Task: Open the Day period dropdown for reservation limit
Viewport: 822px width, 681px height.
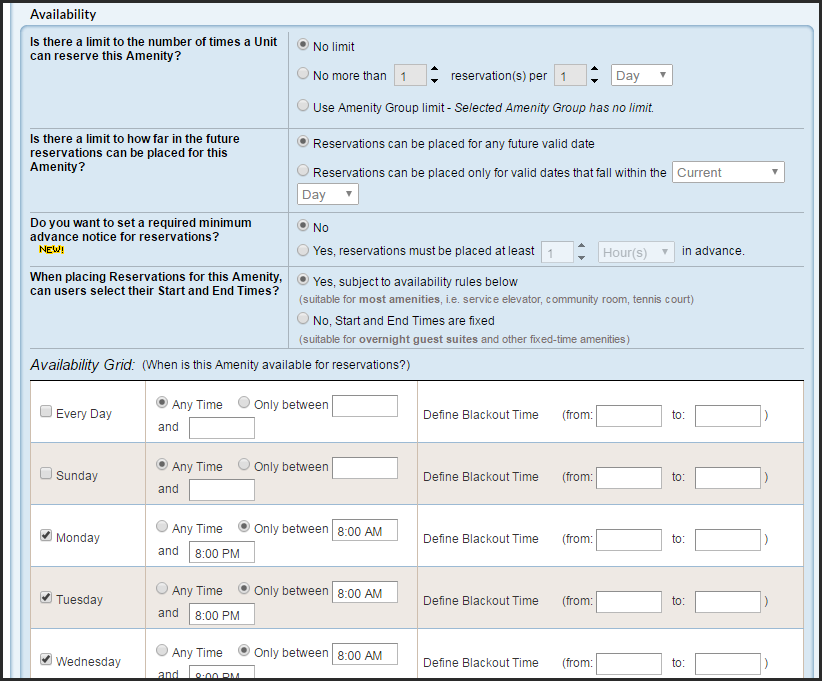Action: tap(642, 75)
